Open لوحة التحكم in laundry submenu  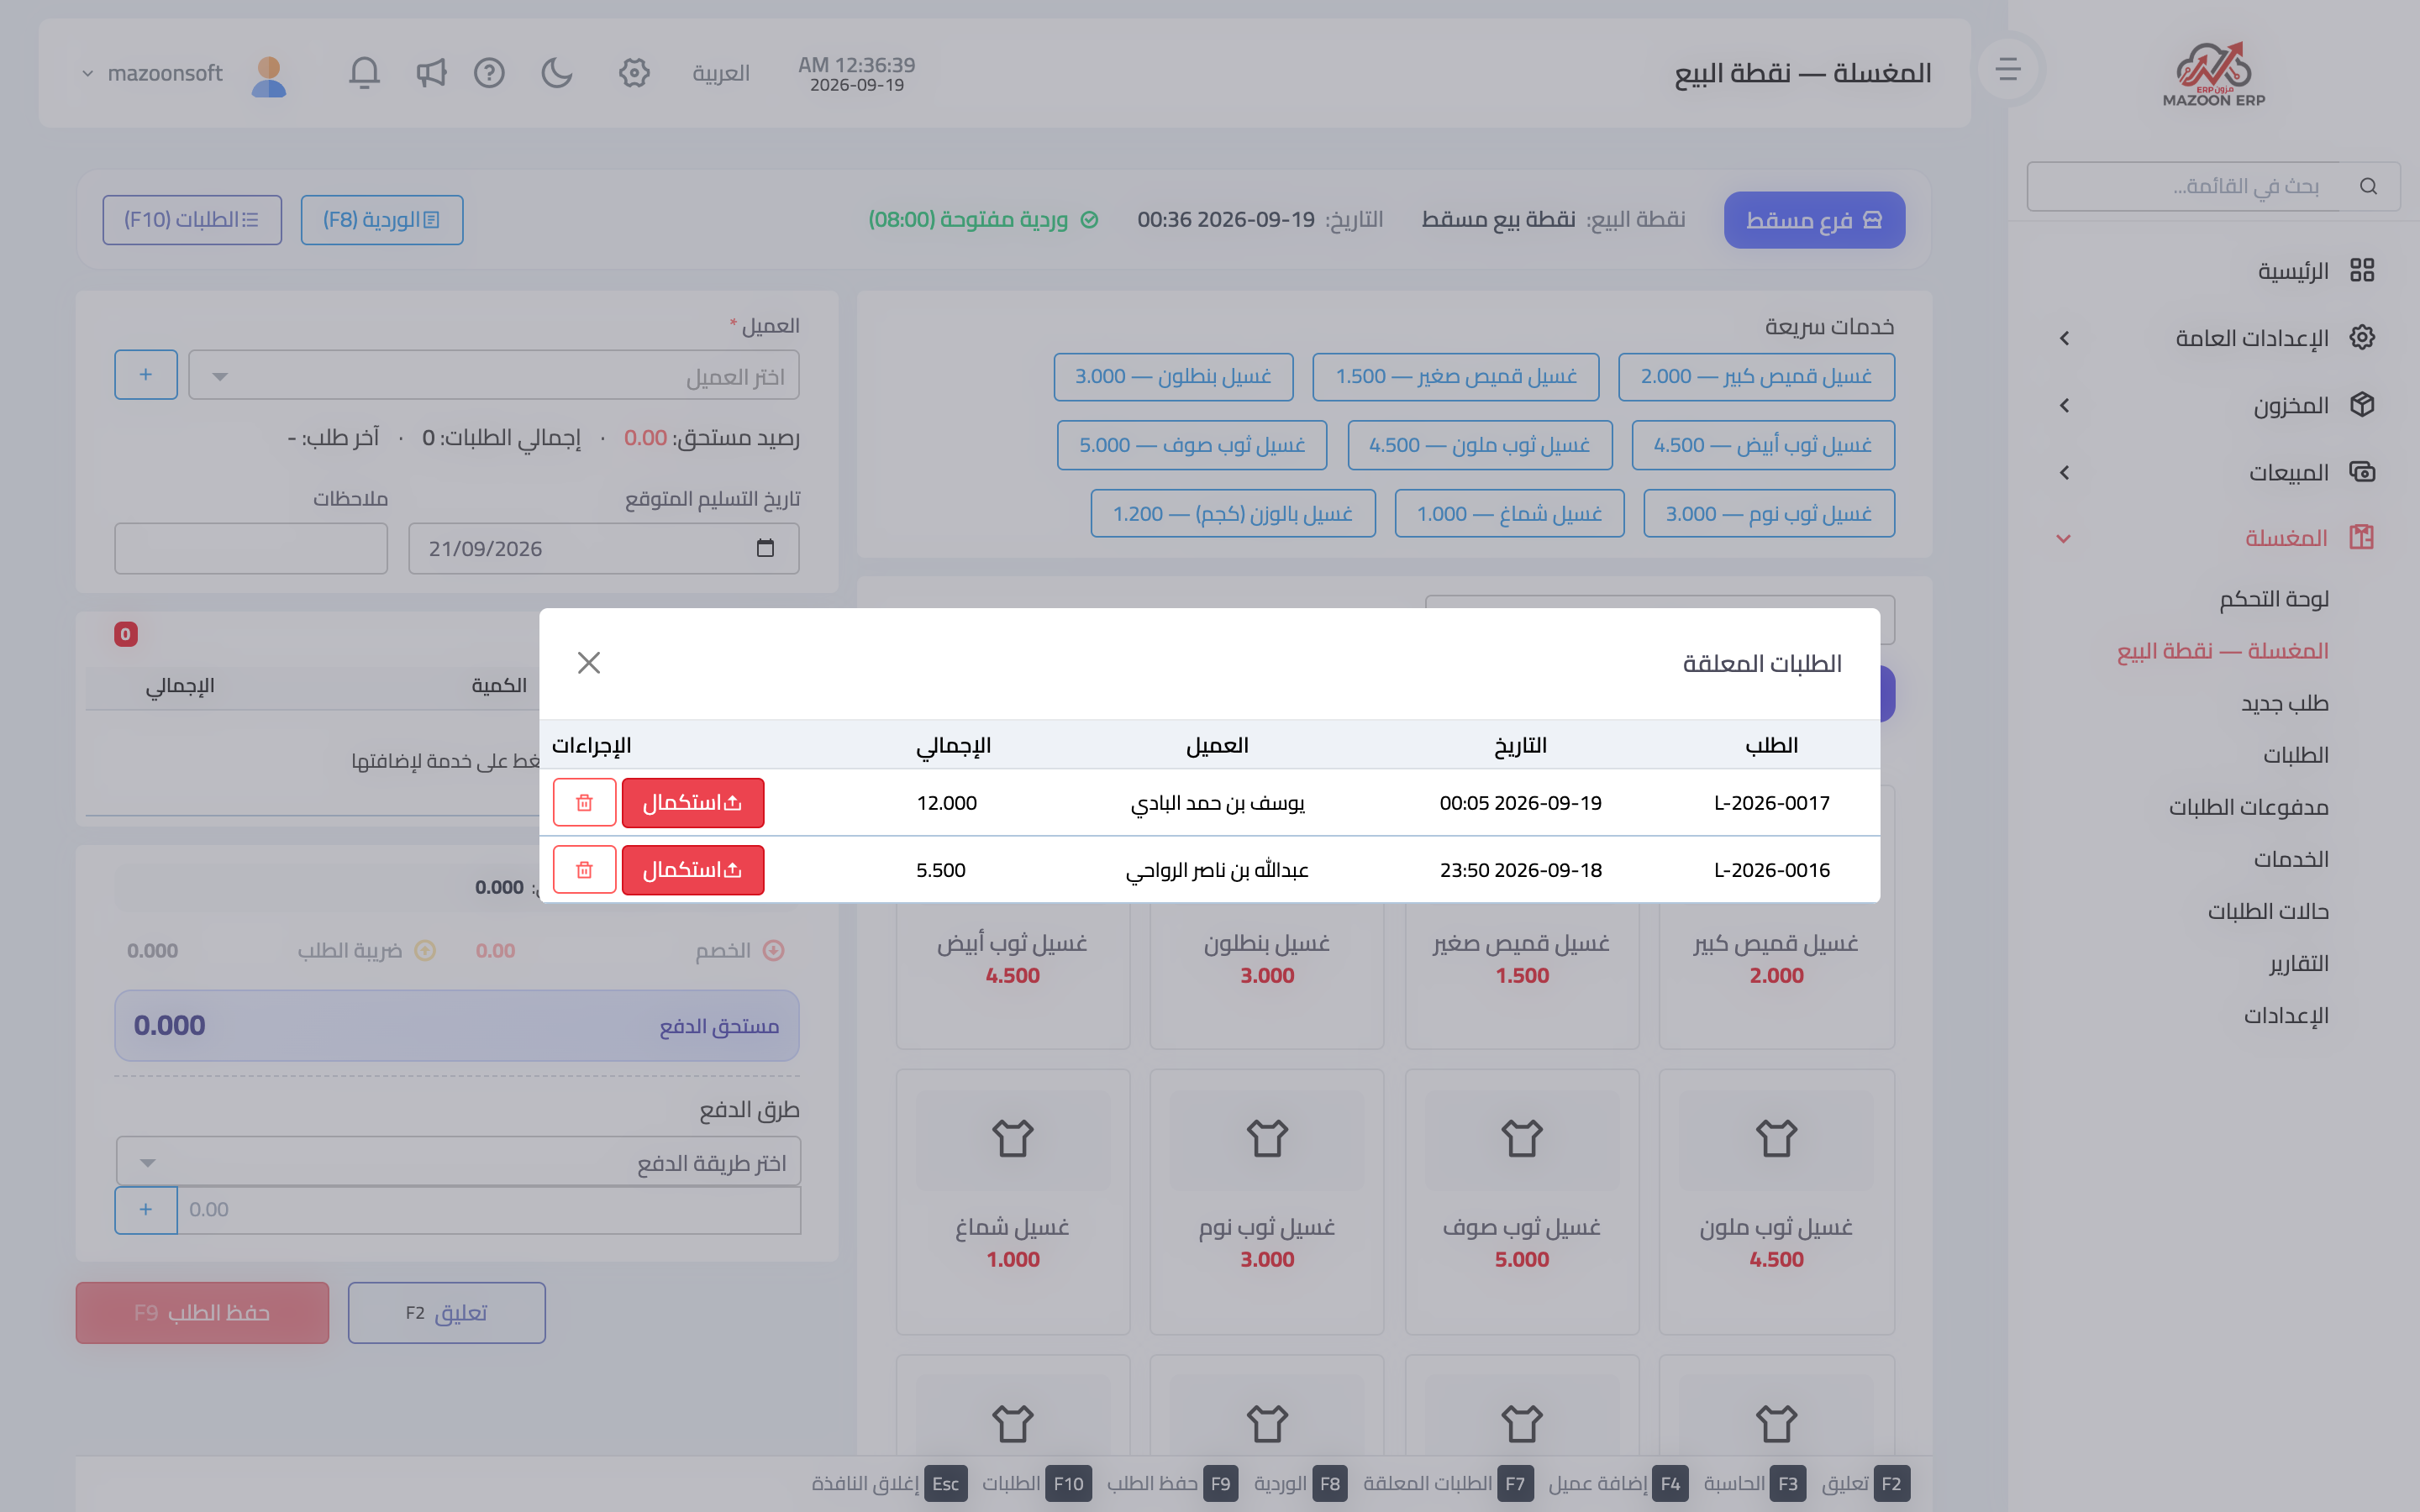click(2274, 599)
